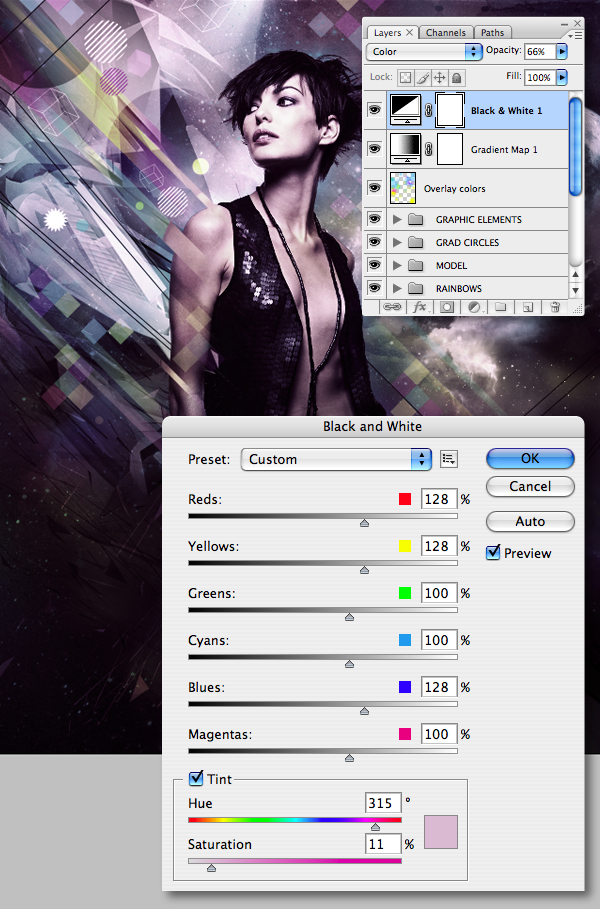This screenshot has width=600, height=909.
Task: Select Gradient Map 1 layer mask
Action: coord(450,149)
